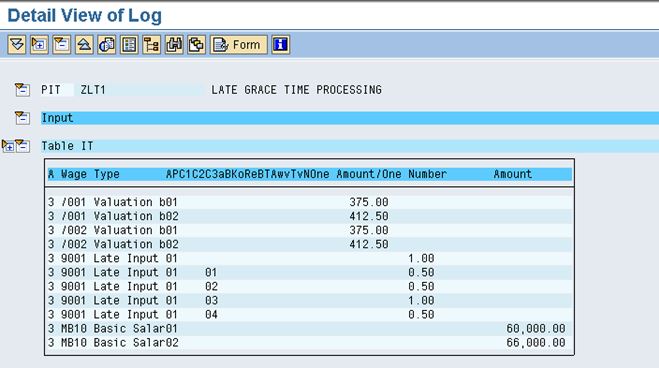Open the tree structure toolbar icon
Screen dimensions: 659x368
click(152, 45)
